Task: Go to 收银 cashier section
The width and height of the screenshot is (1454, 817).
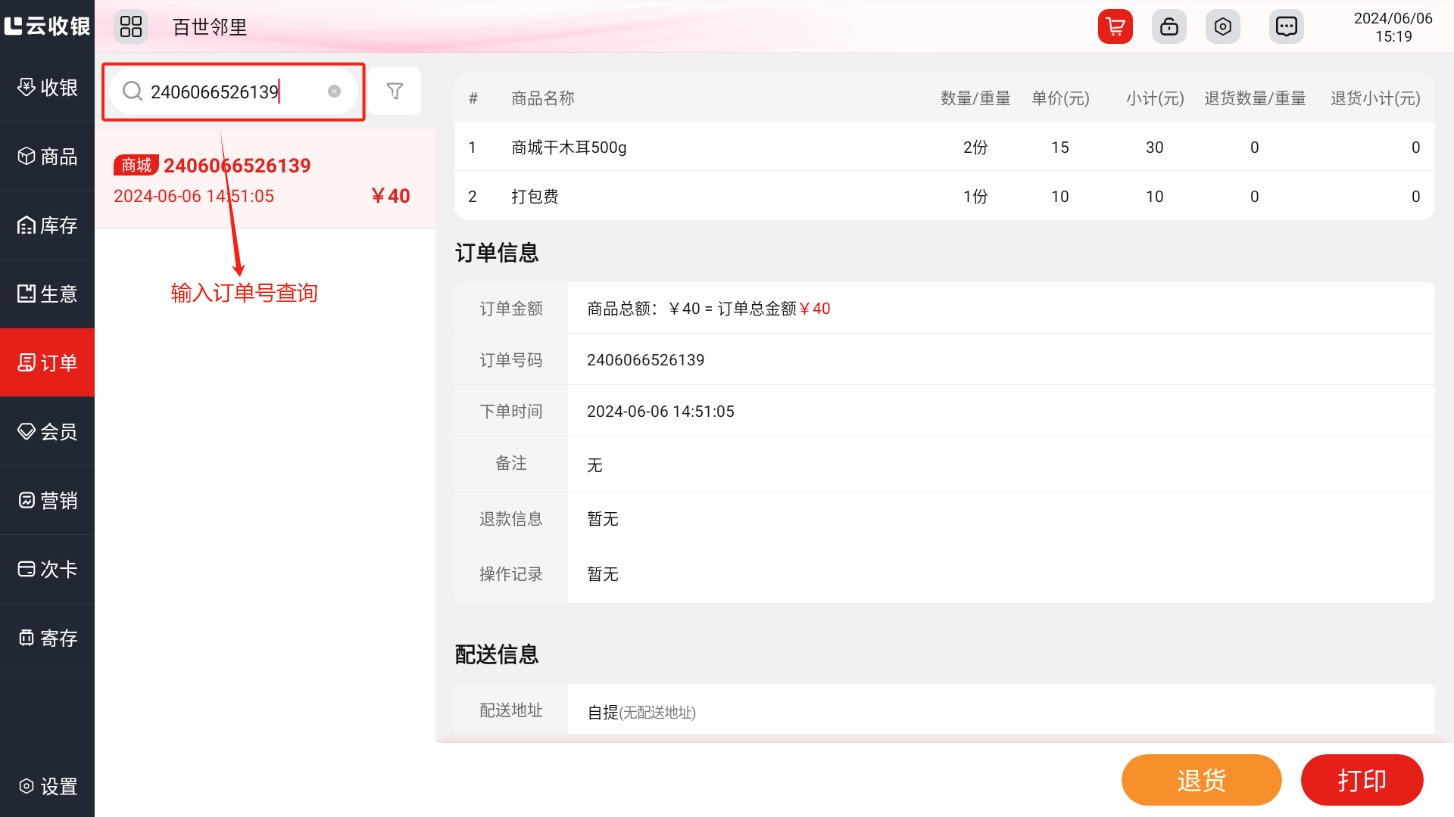Action: 47,87
